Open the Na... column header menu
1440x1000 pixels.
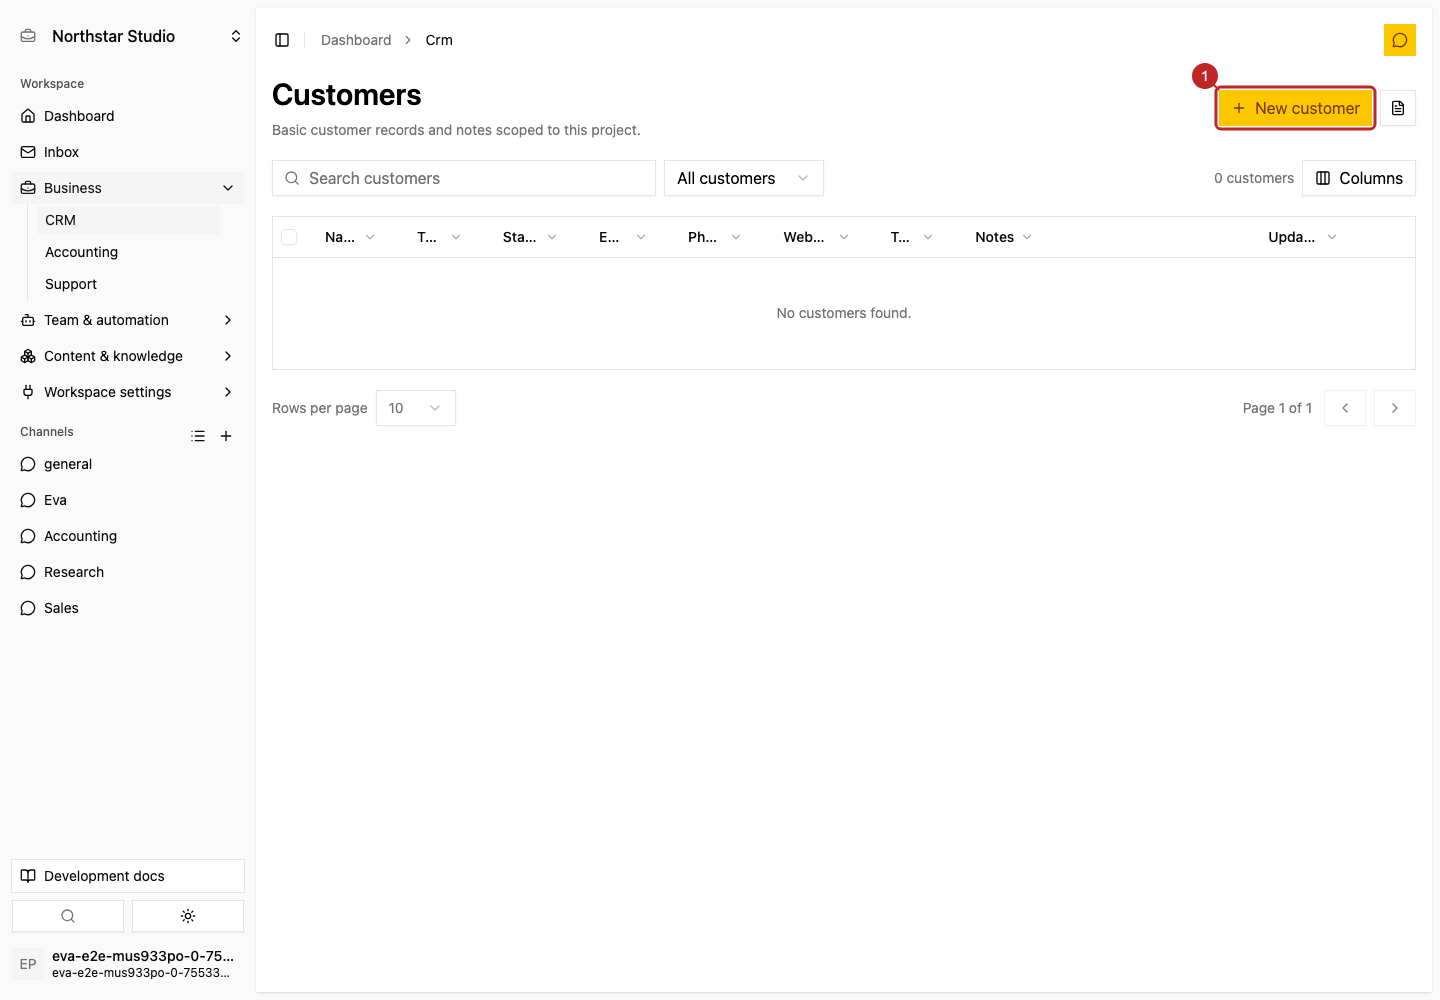[350, 237]
